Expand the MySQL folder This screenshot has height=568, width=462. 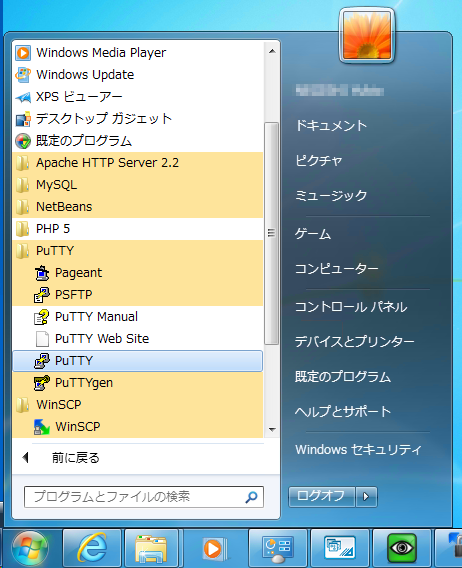138,185
